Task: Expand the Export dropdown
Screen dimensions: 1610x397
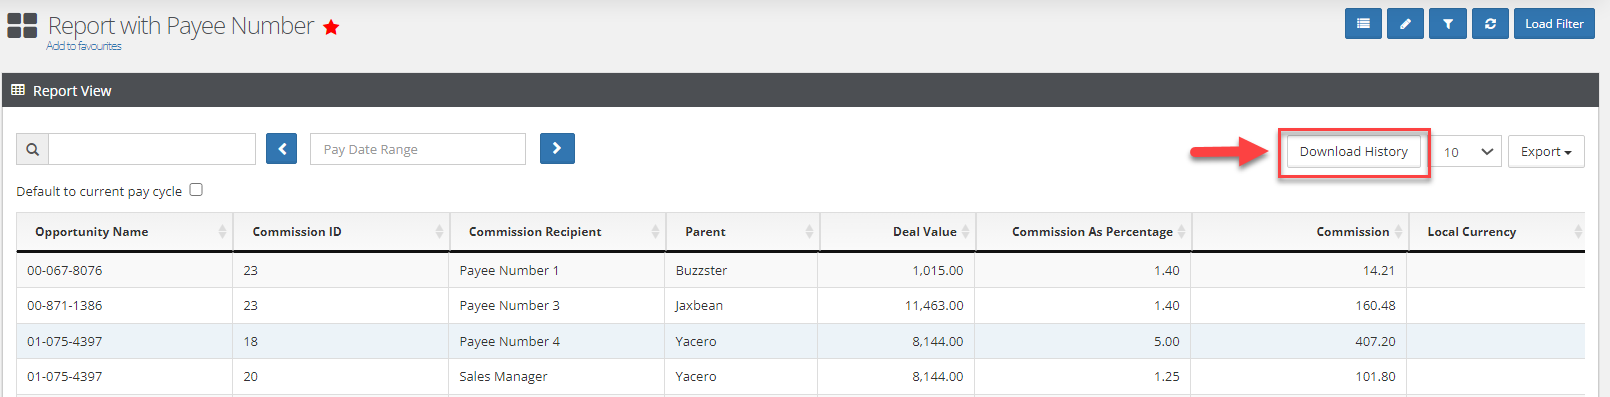Action: pos(1546,151)
